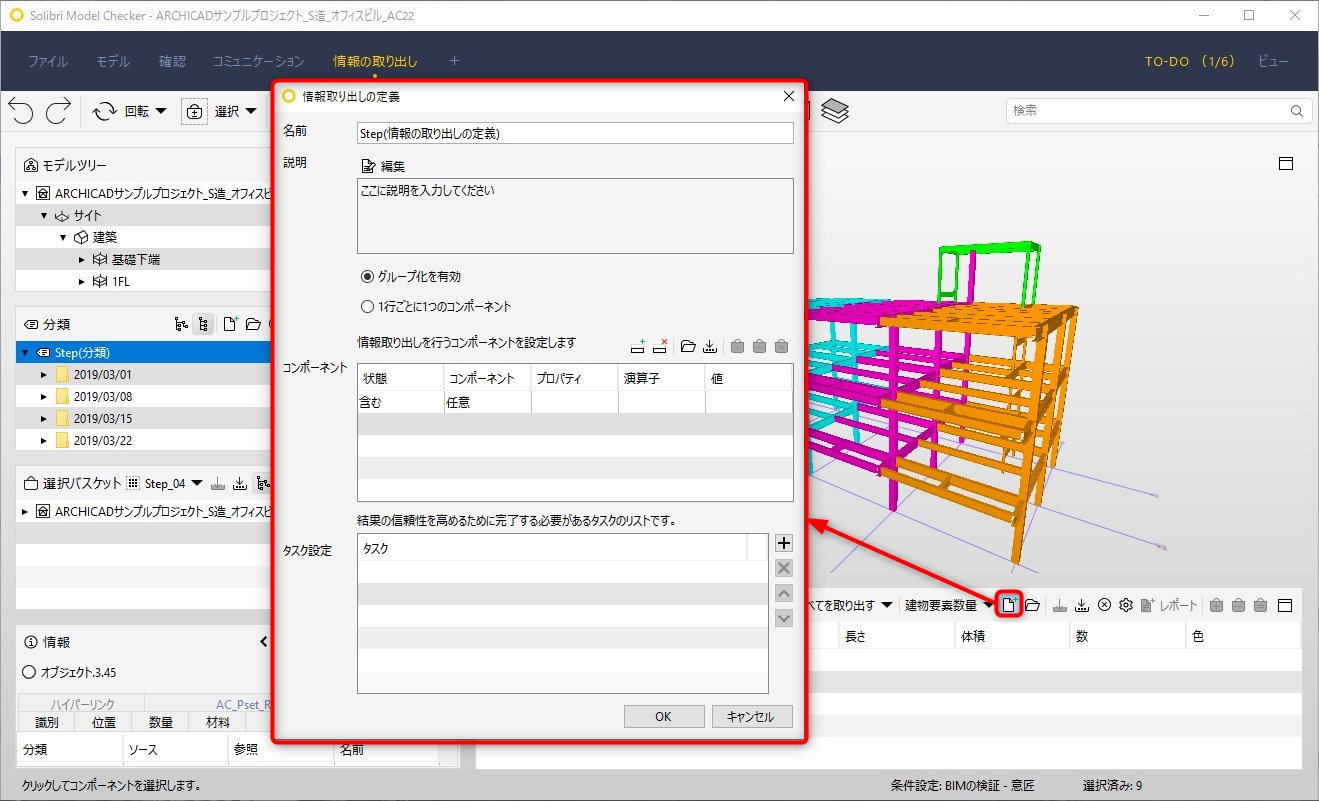Click the undo arrow icon
This screenshot has height=801, width=1319.
click(21, 111)
